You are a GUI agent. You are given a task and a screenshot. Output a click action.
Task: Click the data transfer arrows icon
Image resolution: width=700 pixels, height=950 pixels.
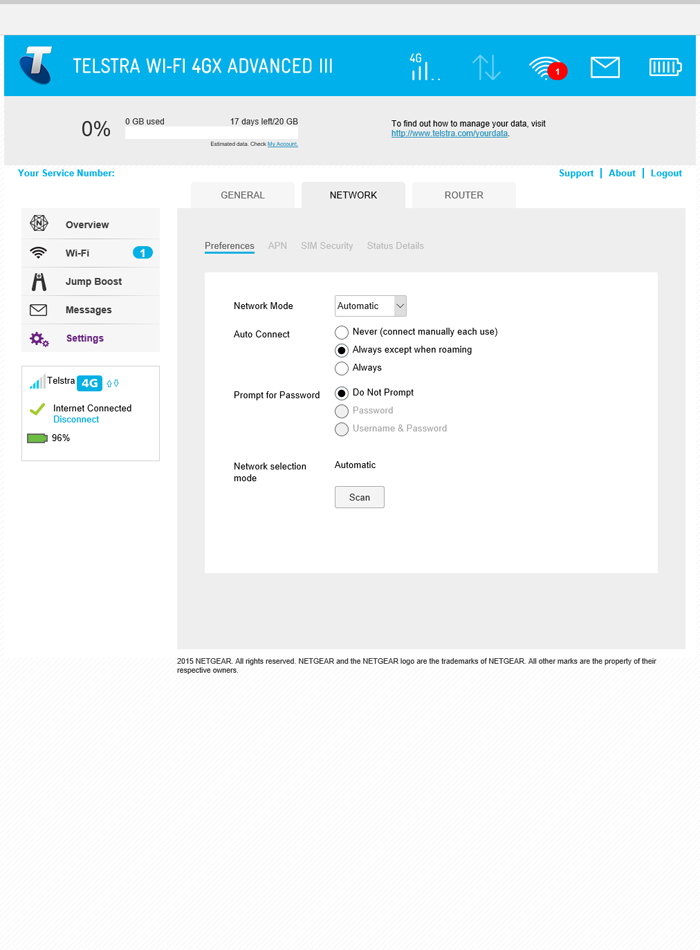pos(486,67)
